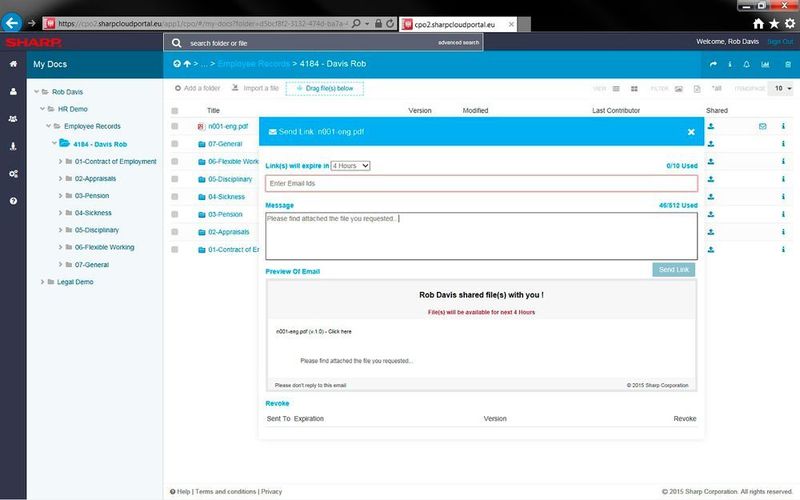Check the 02-Appraisals row checkbox
800x500 pixels.
[x=174, y=232]
